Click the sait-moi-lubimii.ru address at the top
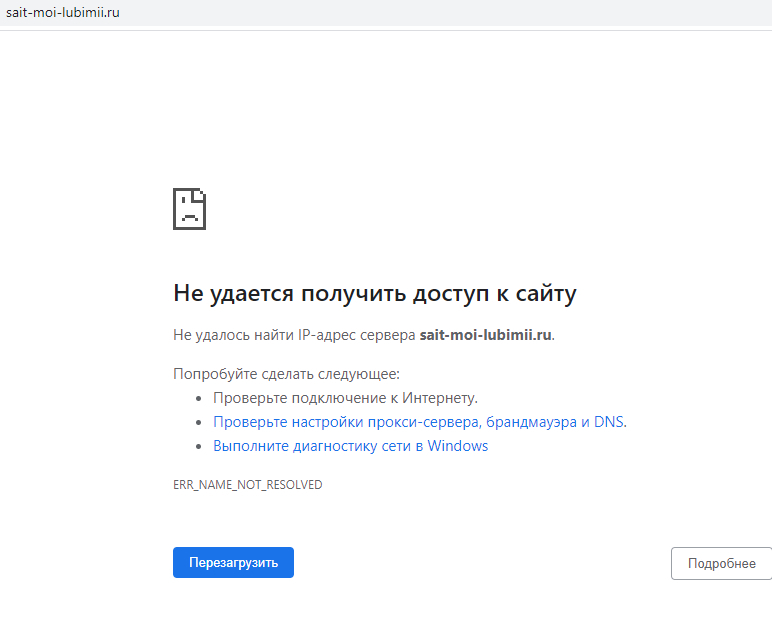 (x=62, y=13)
